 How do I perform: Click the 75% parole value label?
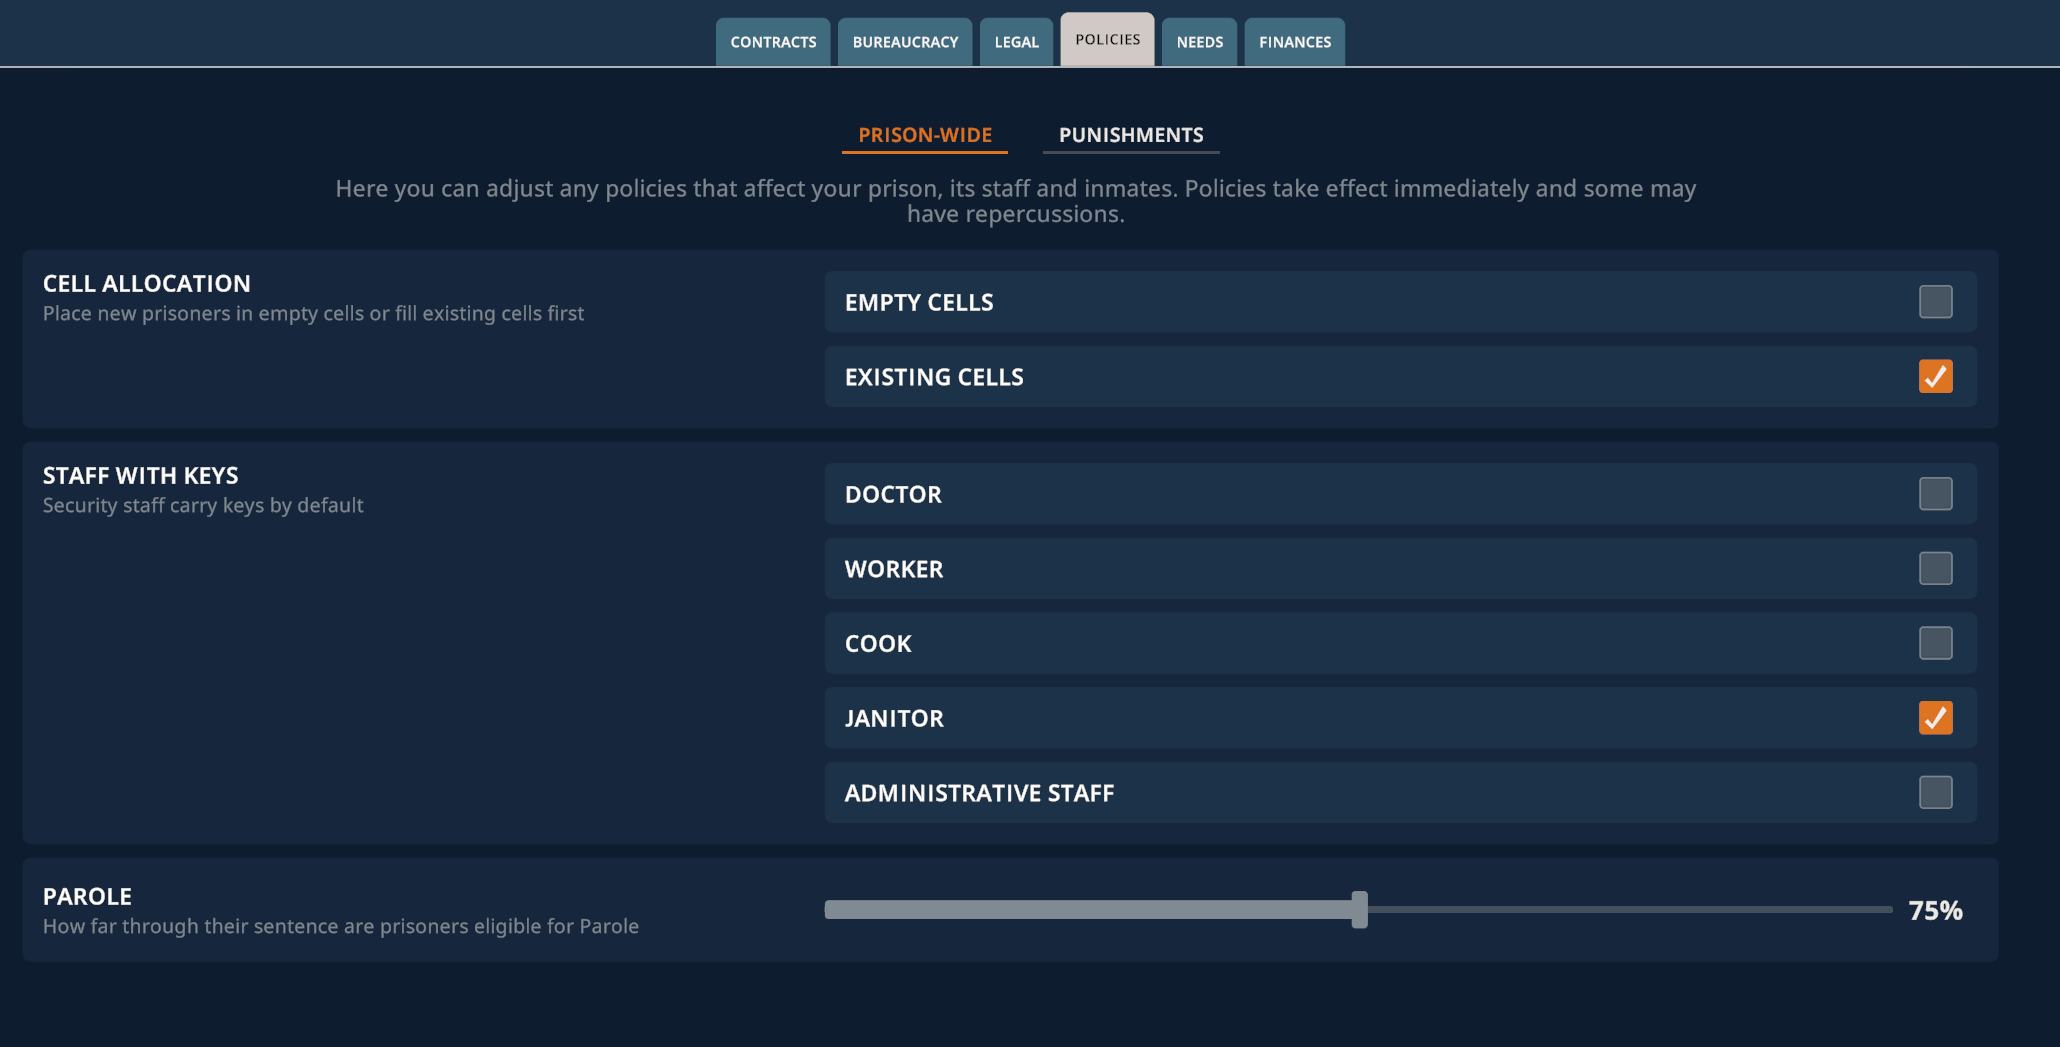point(1935,911)
